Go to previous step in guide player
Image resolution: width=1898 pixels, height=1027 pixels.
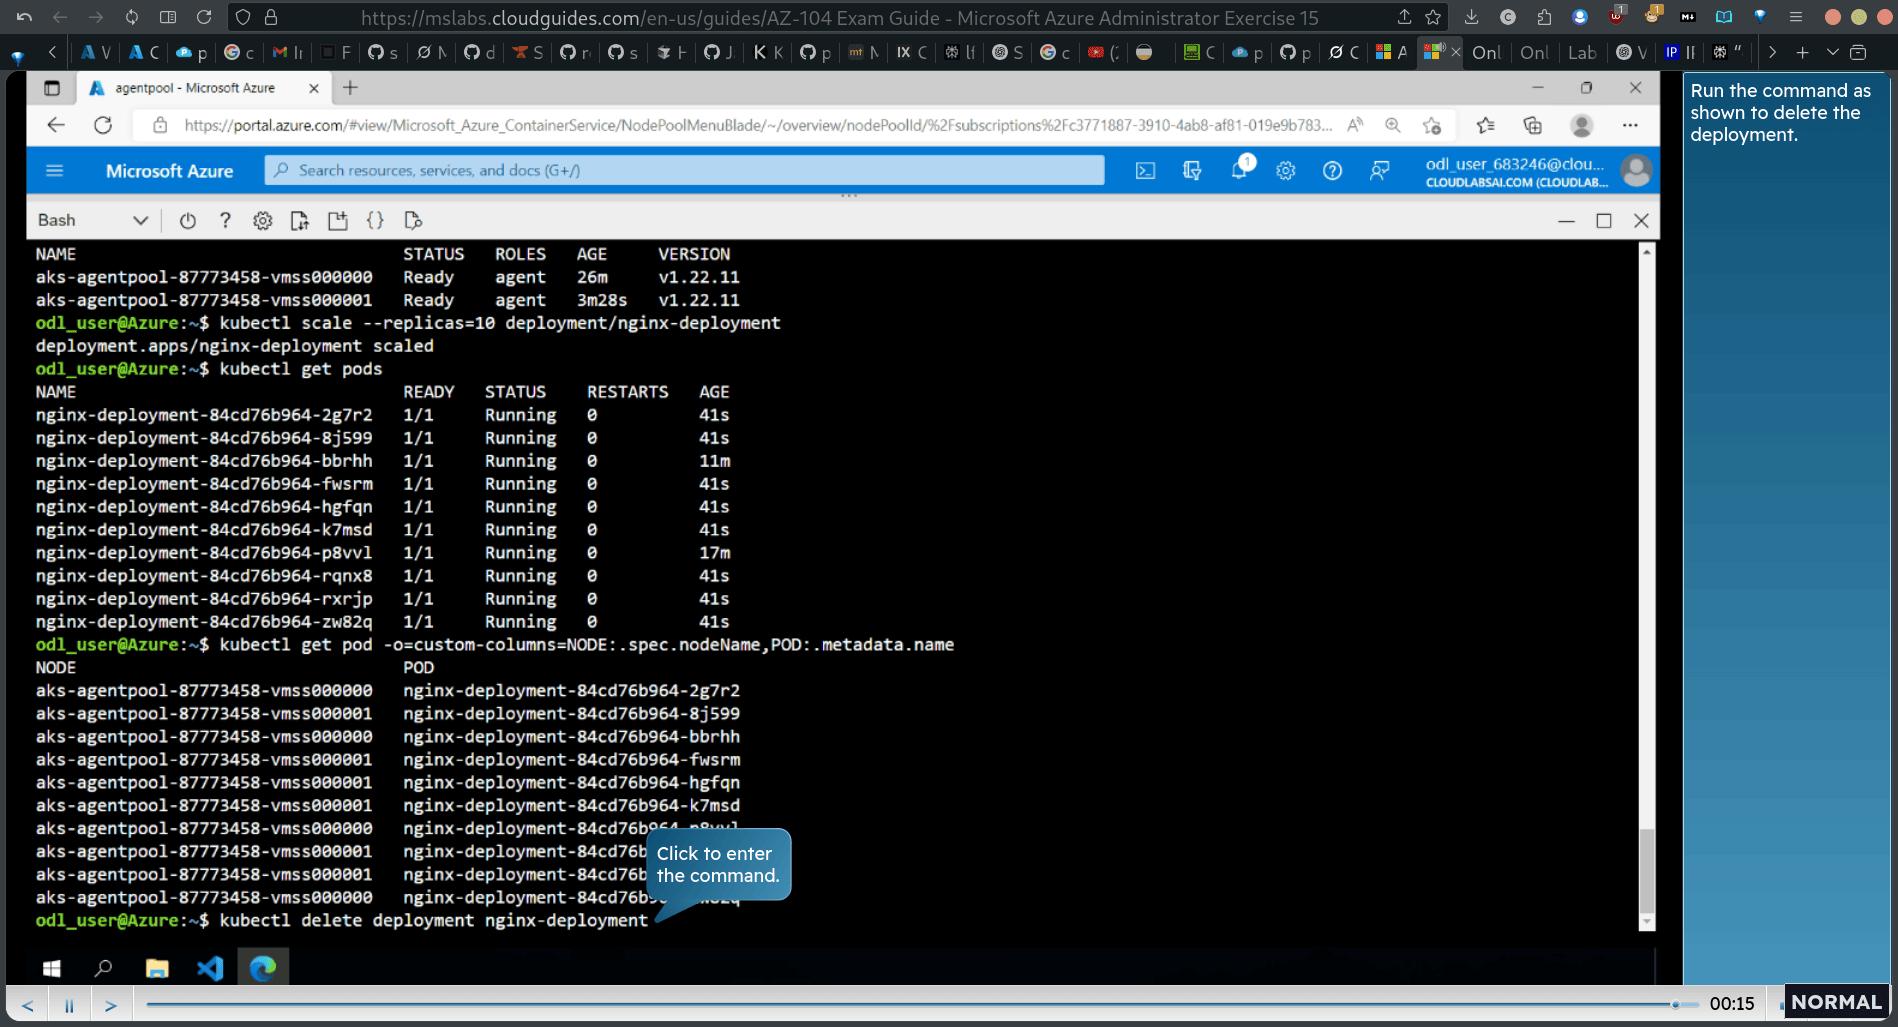[x=28, y=1005]
